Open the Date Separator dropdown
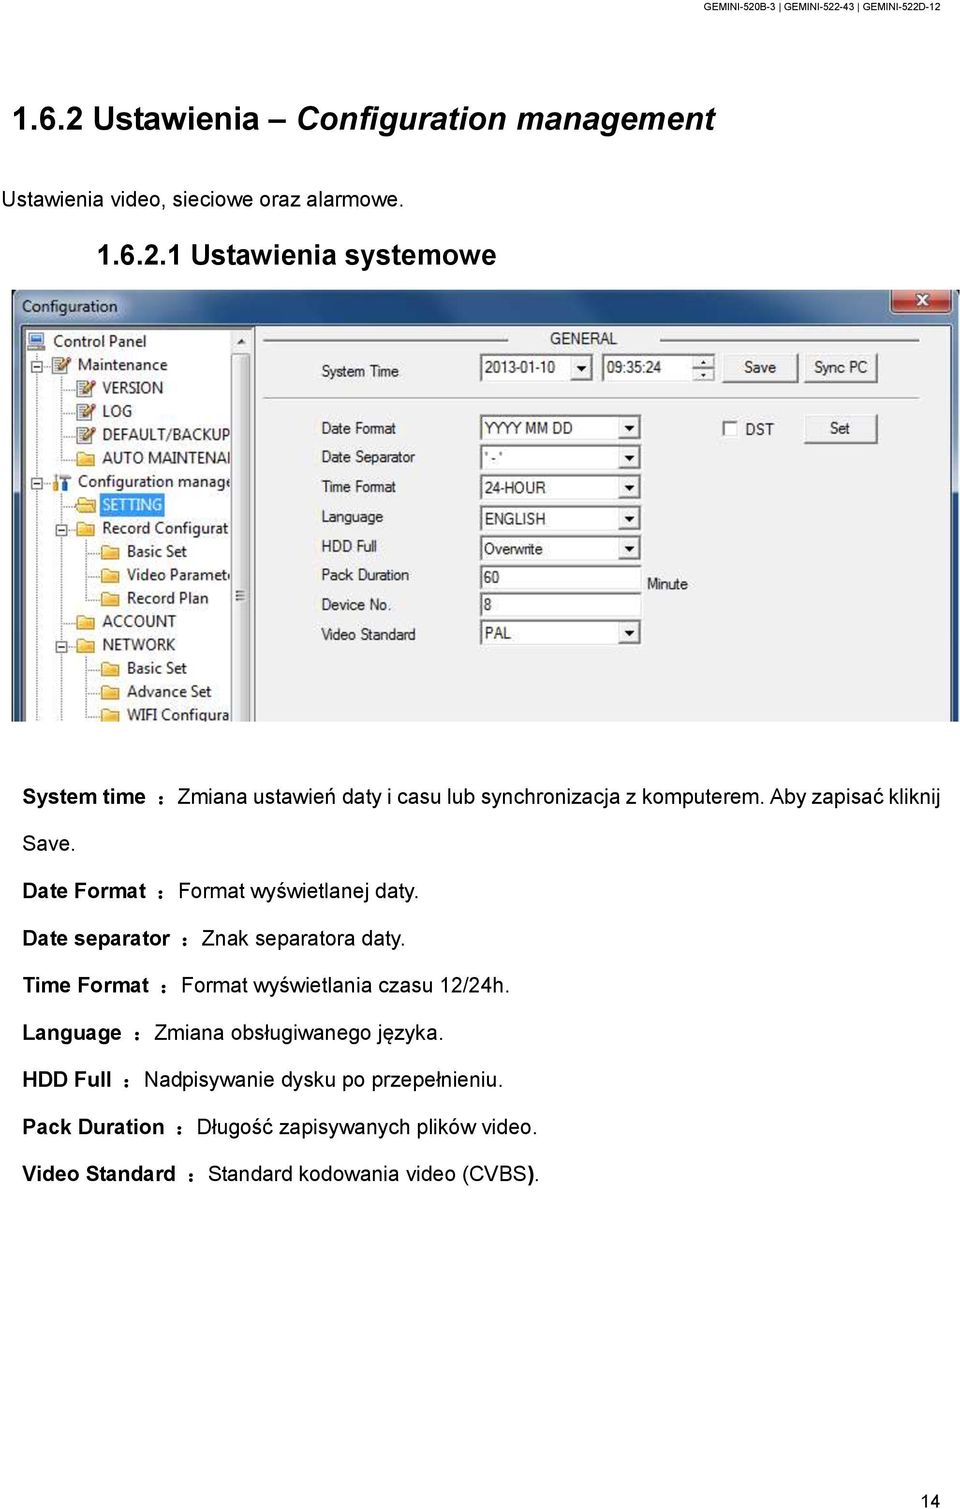The image size is (960, 1509). 628,457
